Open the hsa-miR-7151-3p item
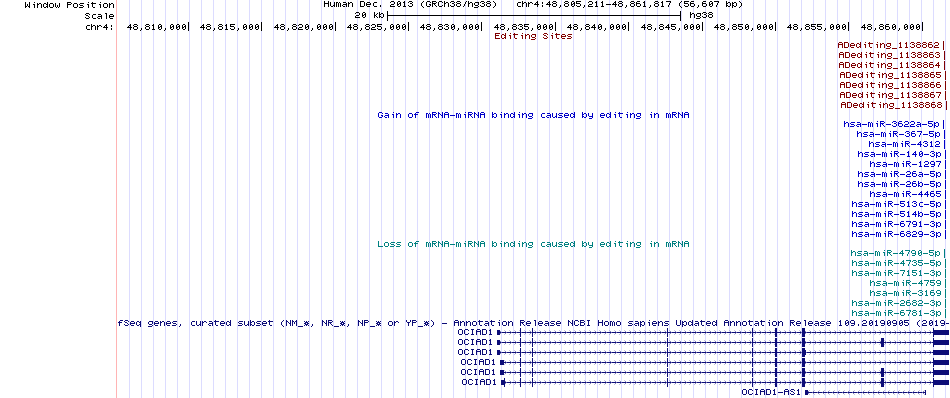This screenshot has width=950, height=398. click(x=896, y=273)
